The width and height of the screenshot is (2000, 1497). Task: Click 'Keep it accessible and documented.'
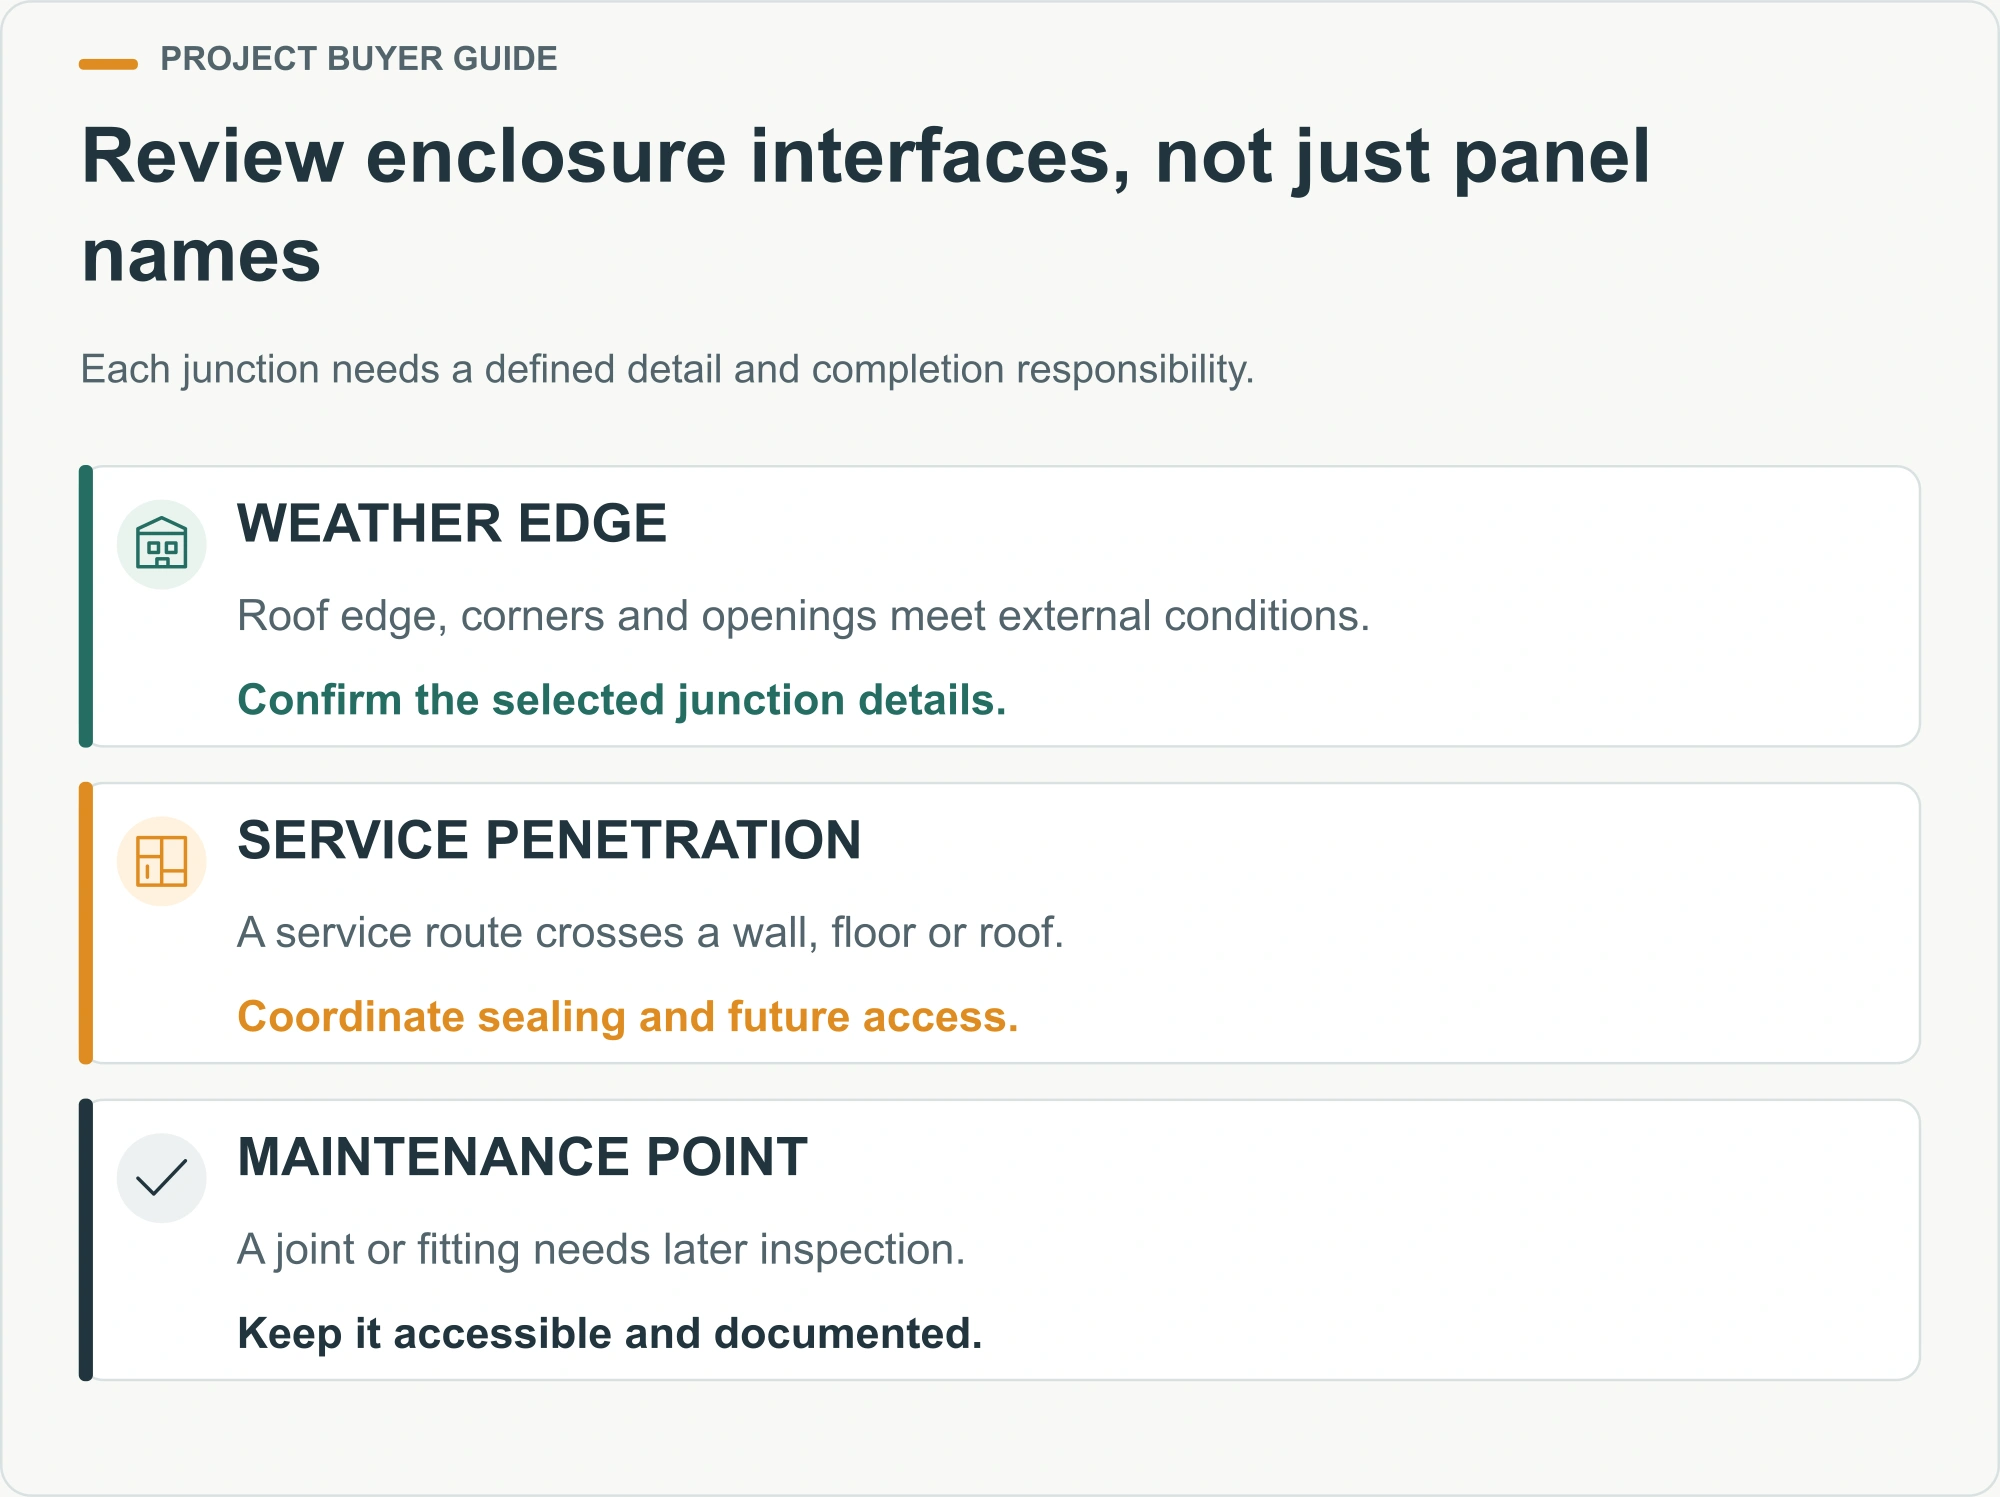click(x=610, y=1334)
